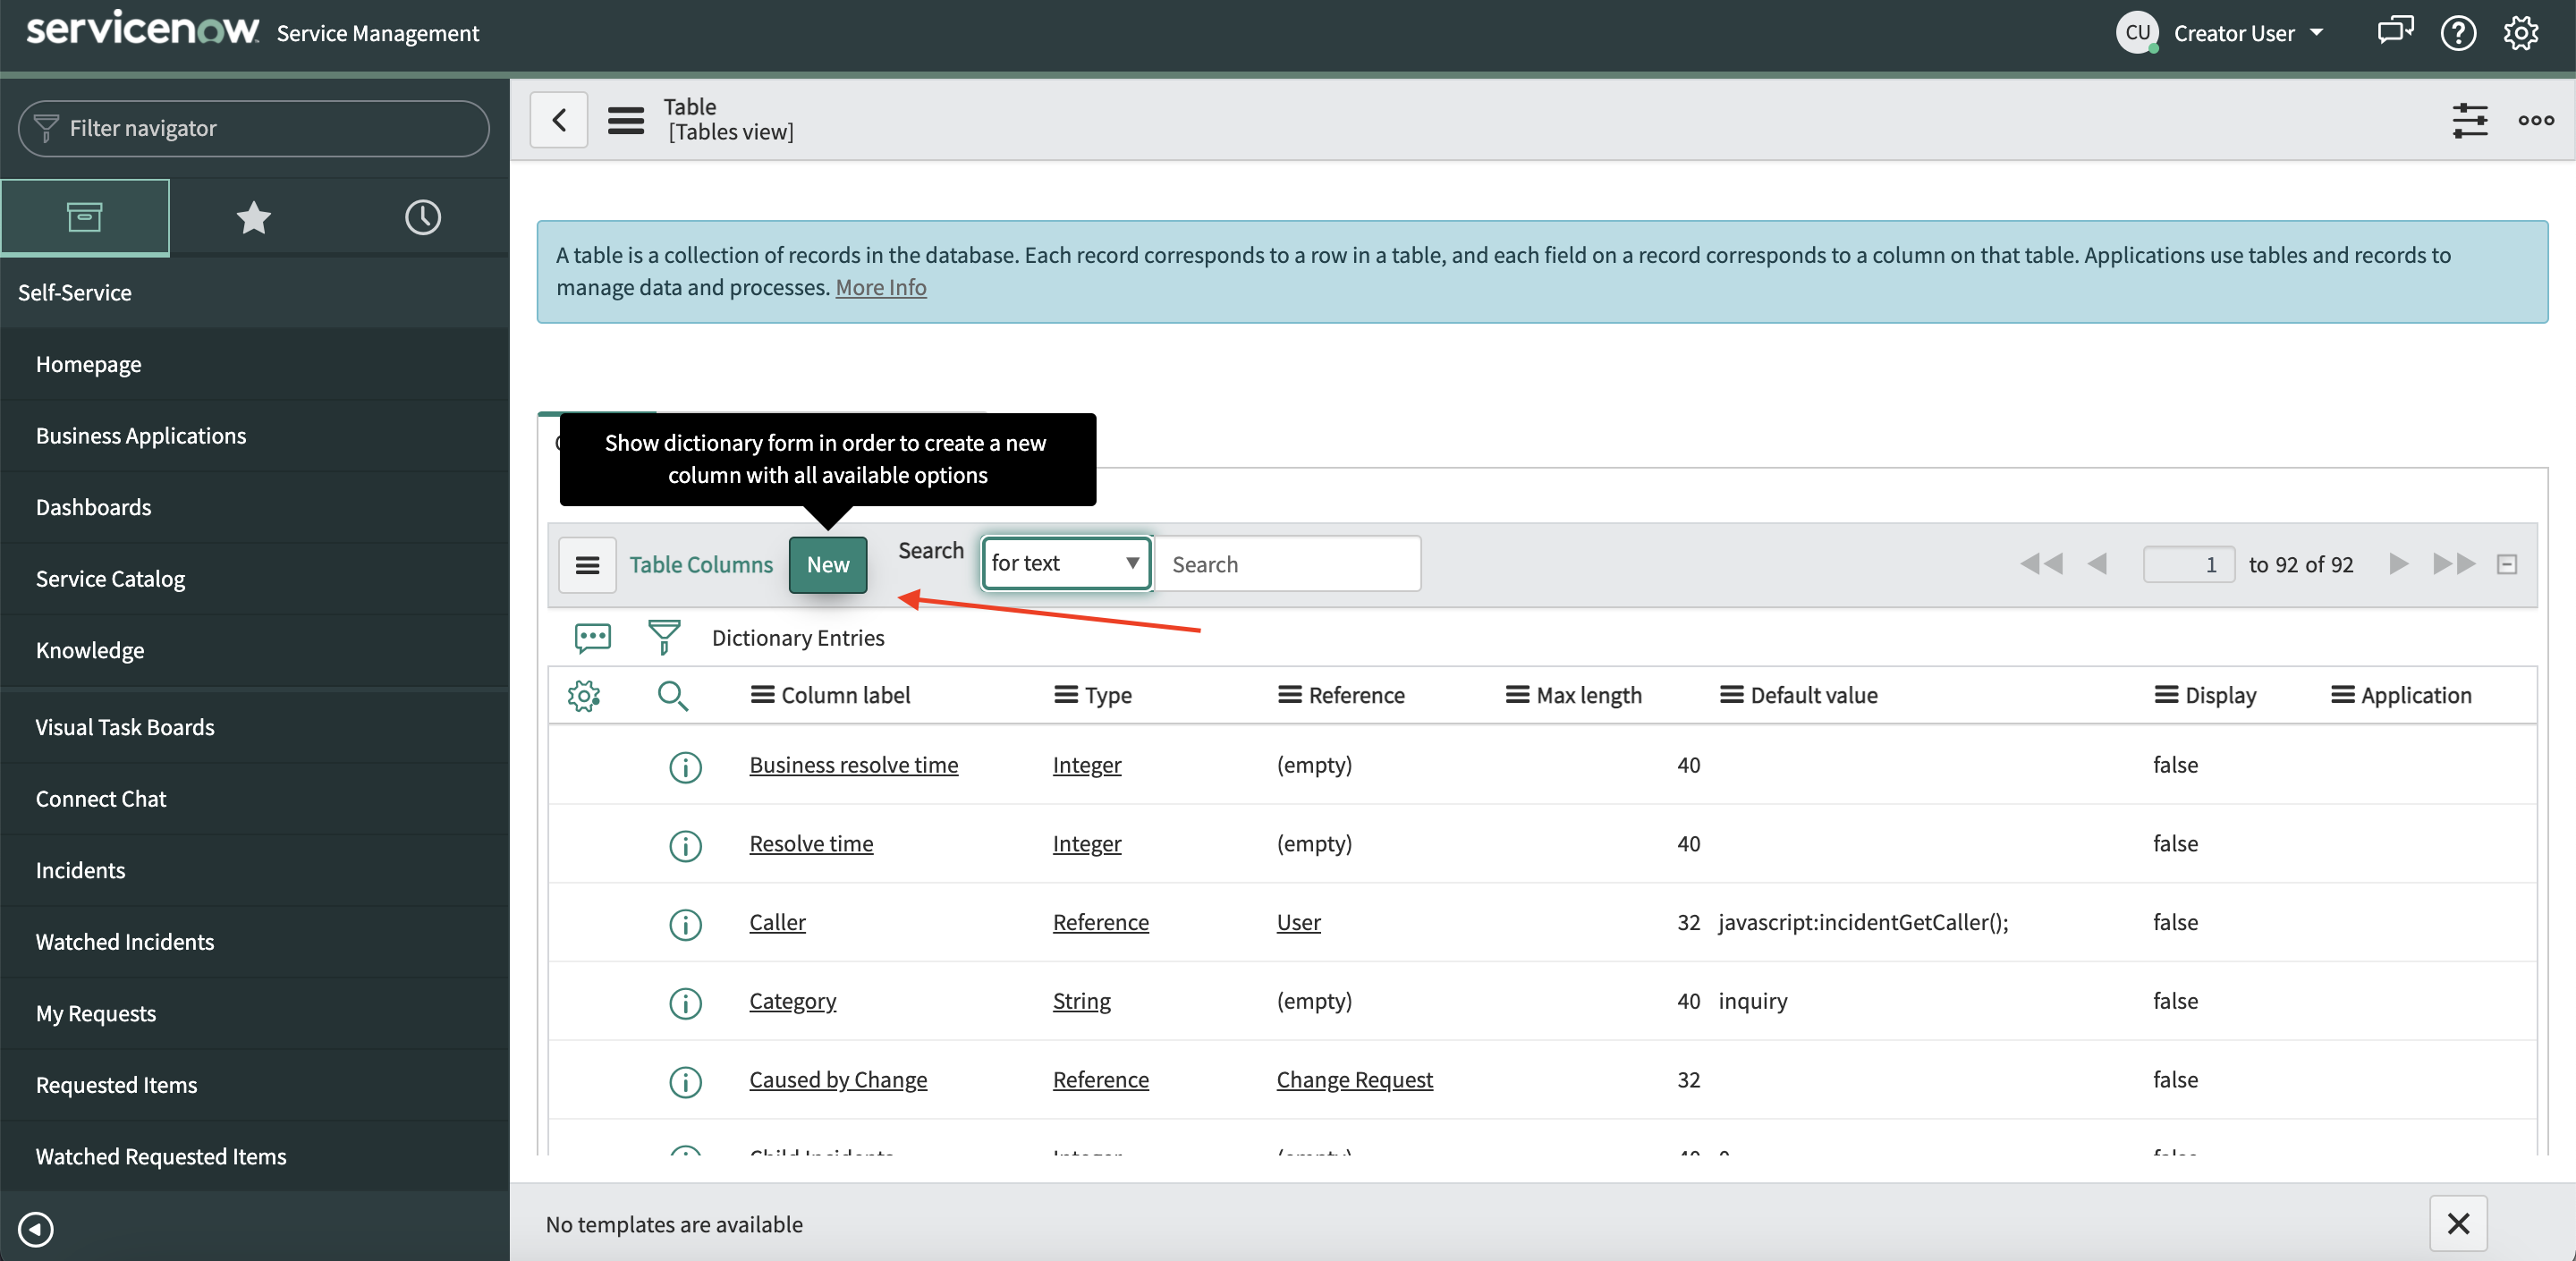The width and height of the screenshot is (2576, 1261).
Task: Click the list Search text box
Action: (x=1288, y=564)
